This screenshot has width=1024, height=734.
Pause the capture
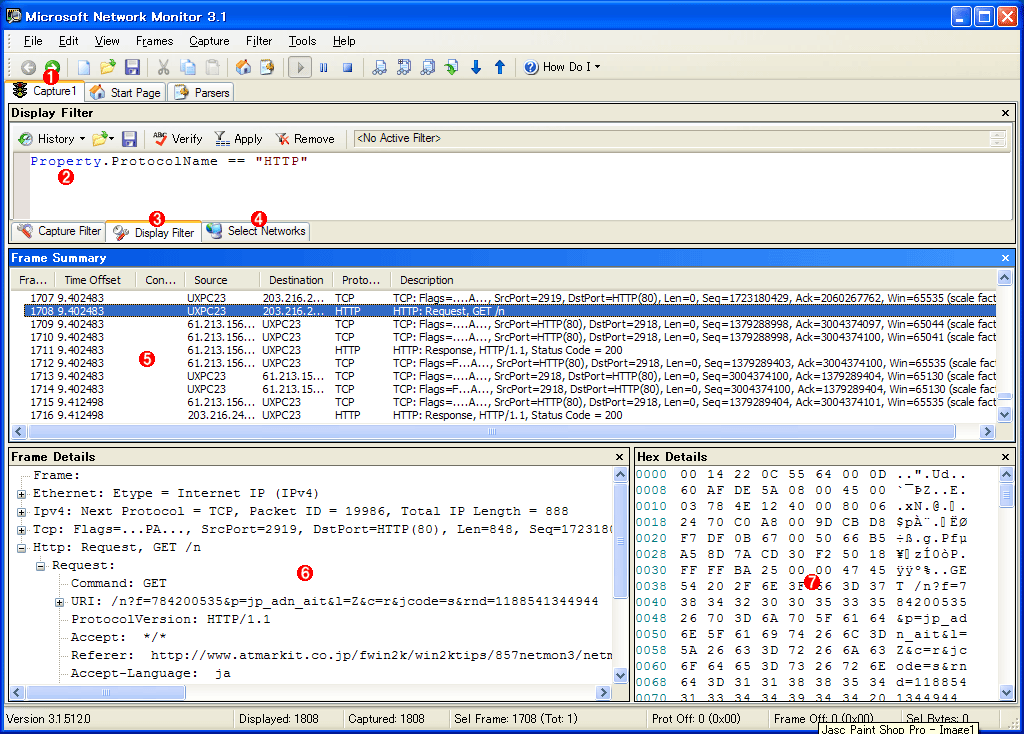(324, 67)
